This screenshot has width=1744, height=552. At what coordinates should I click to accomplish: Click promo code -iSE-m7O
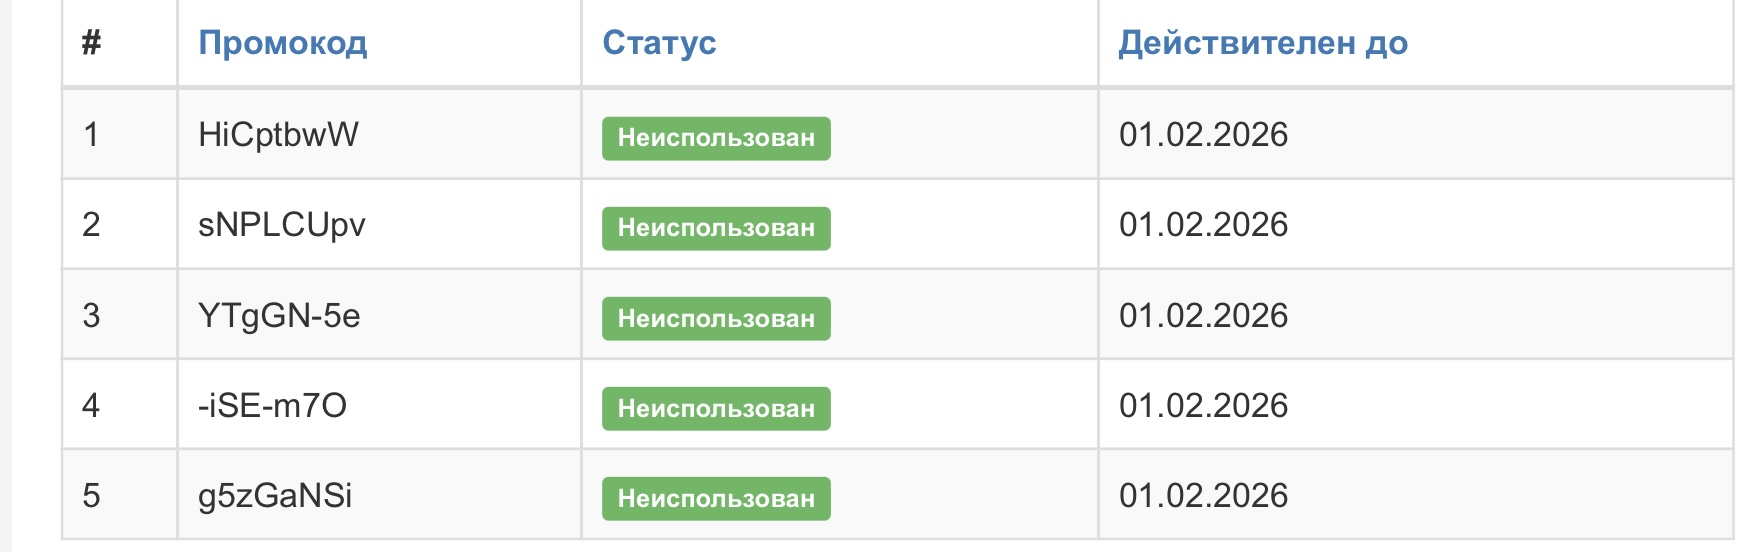coord(272,406)
